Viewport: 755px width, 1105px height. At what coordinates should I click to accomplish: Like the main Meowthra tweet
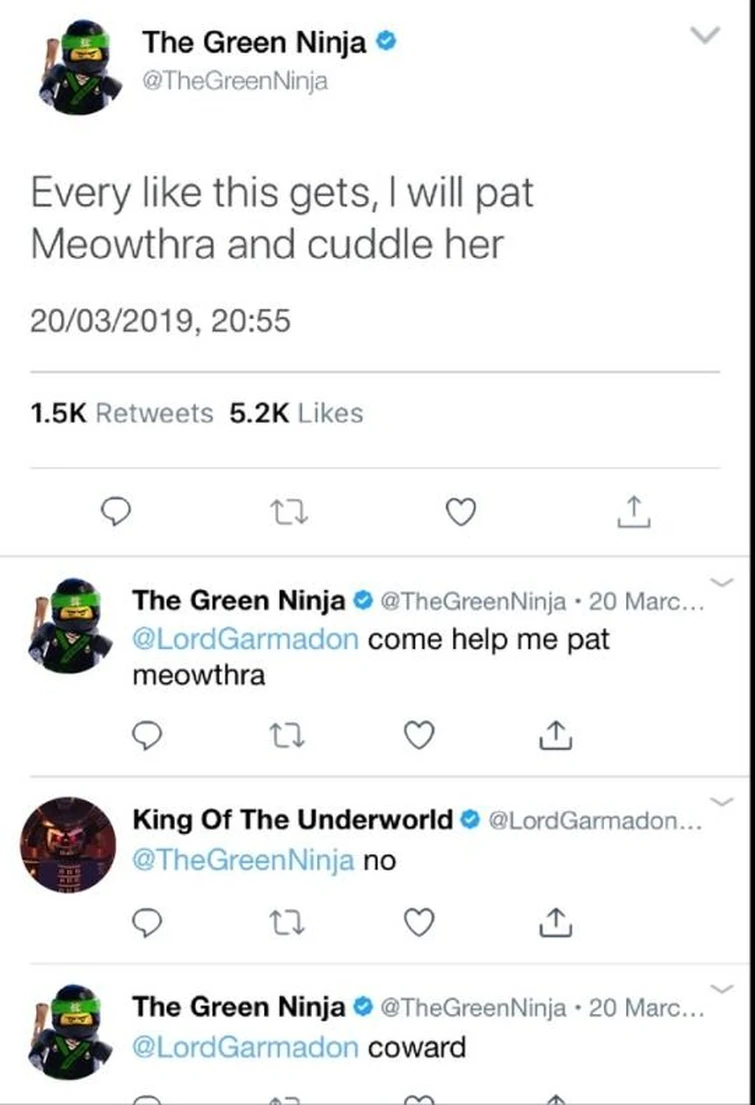(459, 513)
